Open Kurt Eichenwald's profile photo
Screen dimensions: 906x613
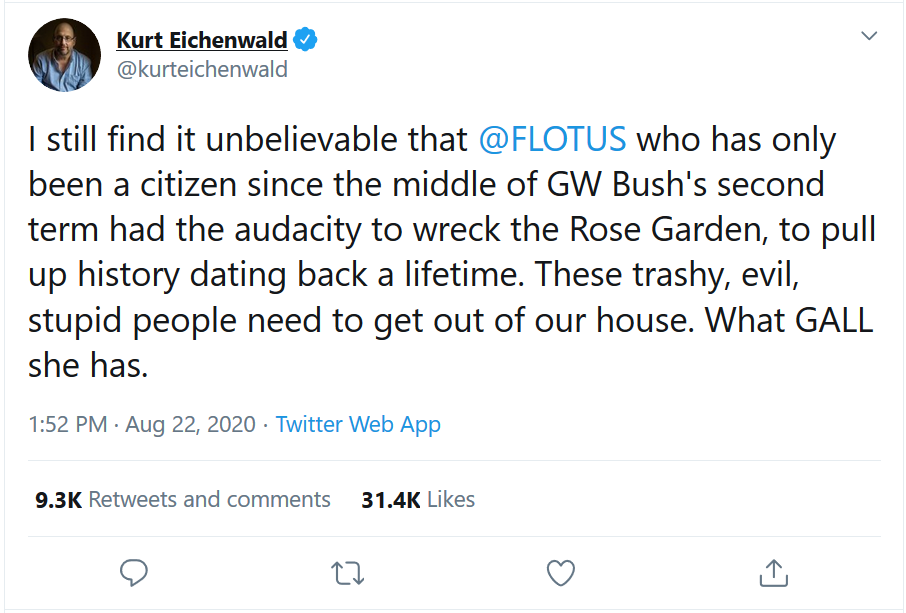(x=64, y=55)
